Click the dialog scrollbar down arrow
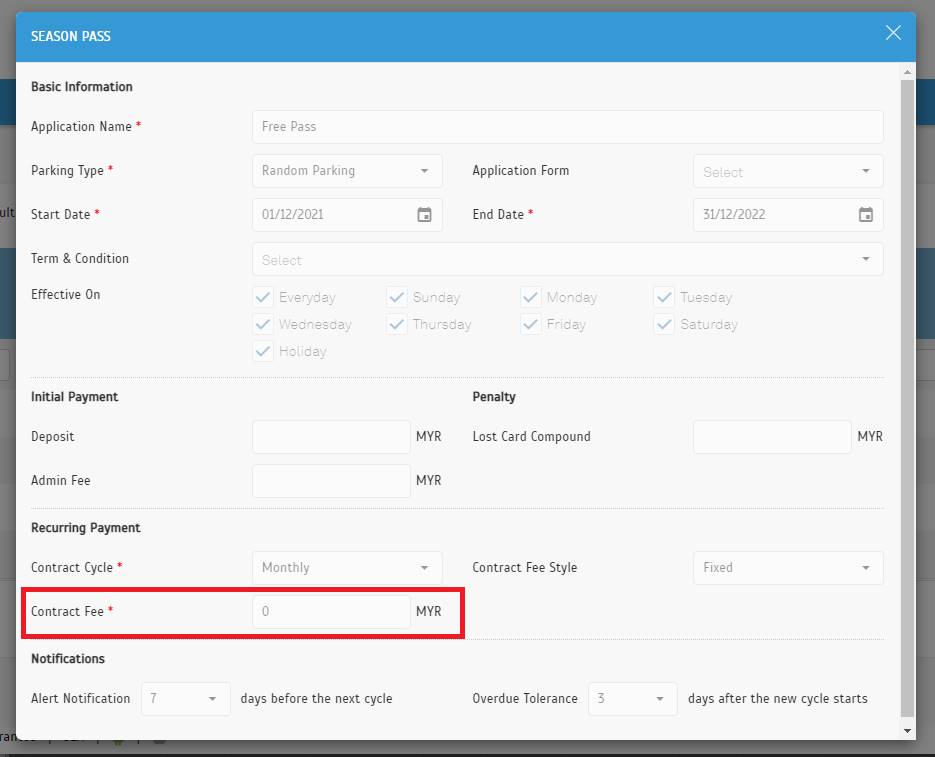The width and height of the screenshot is (935, 757). (x=907, y=731)
